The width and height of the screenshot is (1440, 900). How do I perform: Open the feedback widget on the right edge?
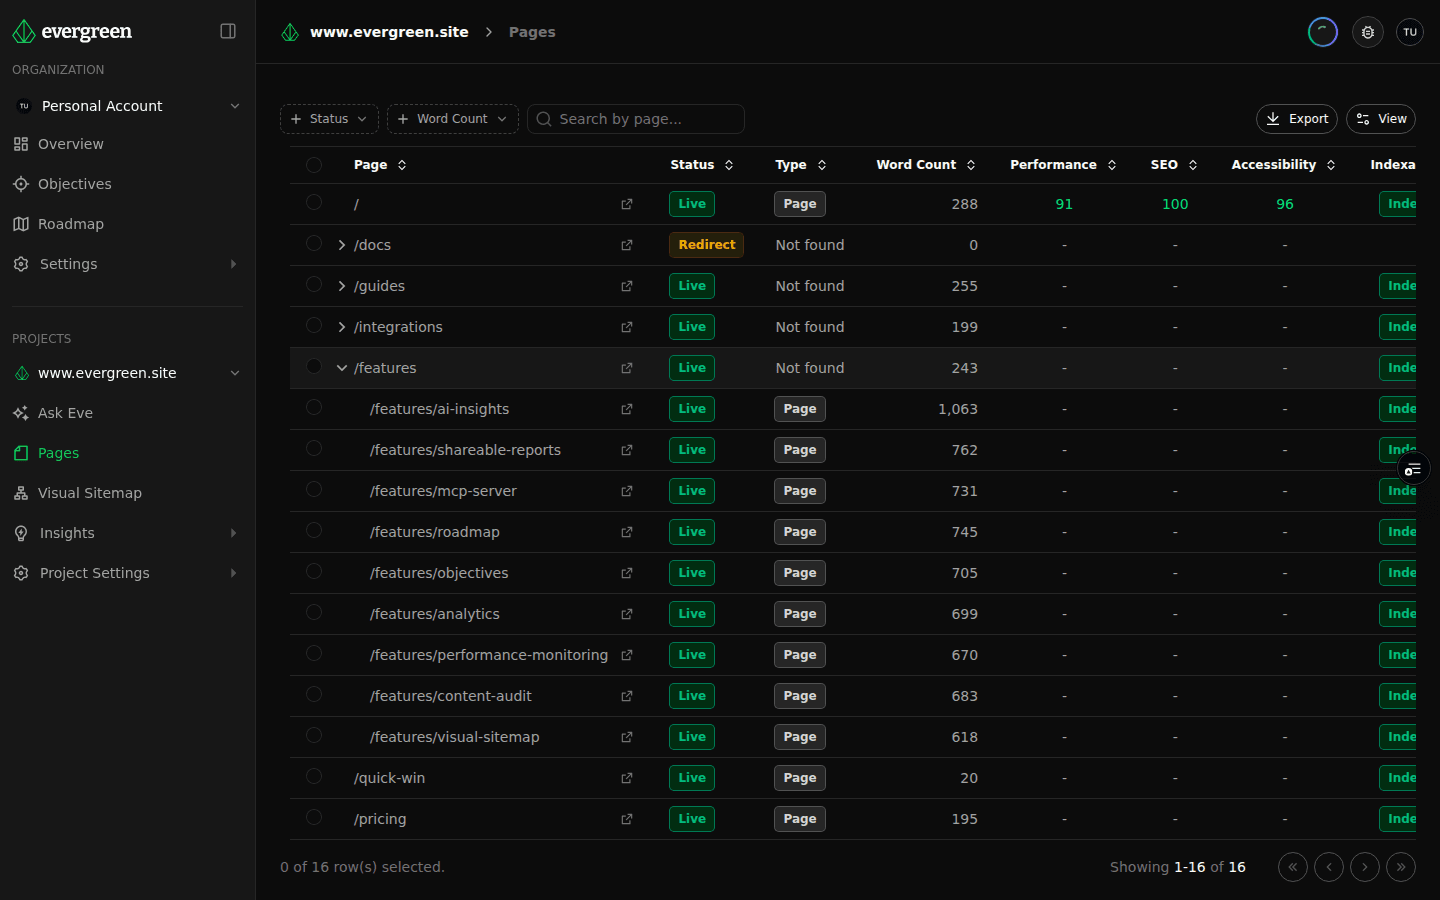[1413, 468]
